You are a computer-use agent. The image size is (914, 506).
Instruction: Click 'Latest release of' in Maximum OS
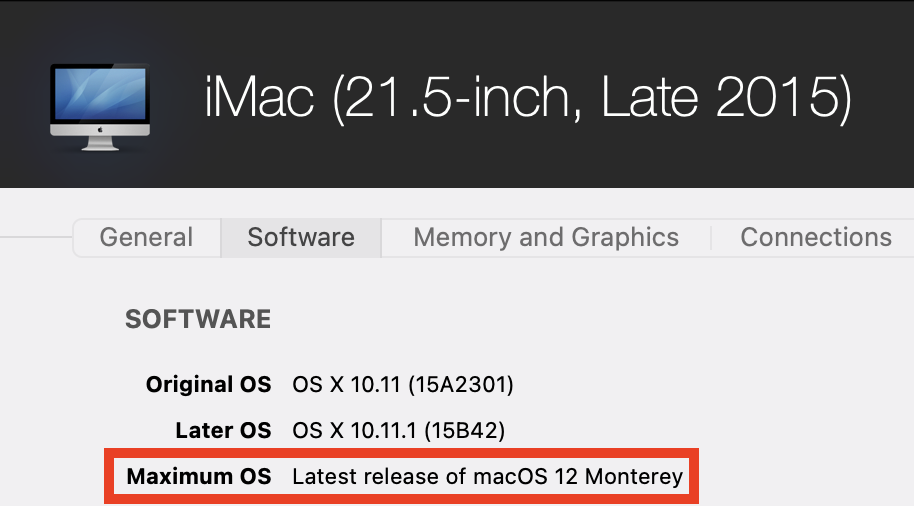tap(377, 476)
